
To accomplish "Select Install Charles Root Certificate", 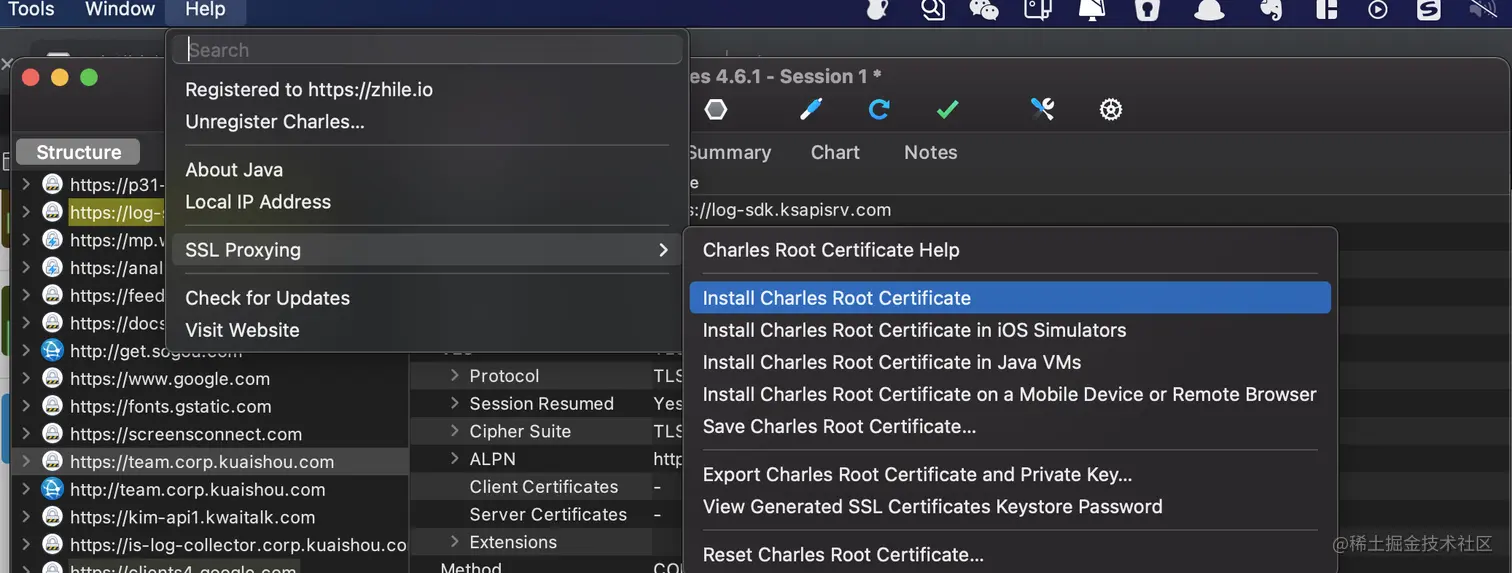I will [x=1010, y=298].
